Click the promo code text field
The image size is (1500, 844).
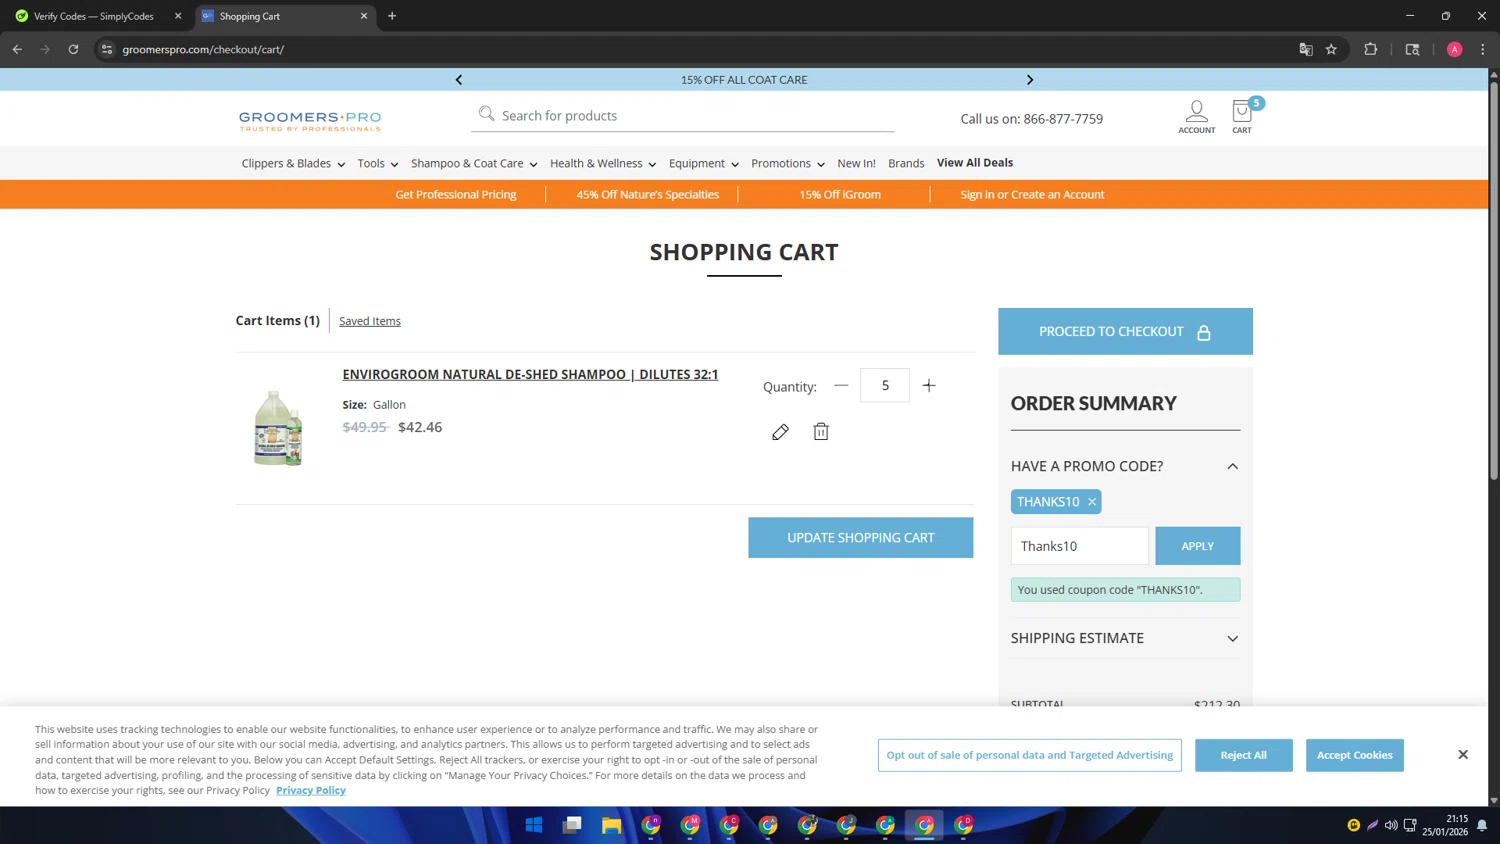click(1080, 546)
